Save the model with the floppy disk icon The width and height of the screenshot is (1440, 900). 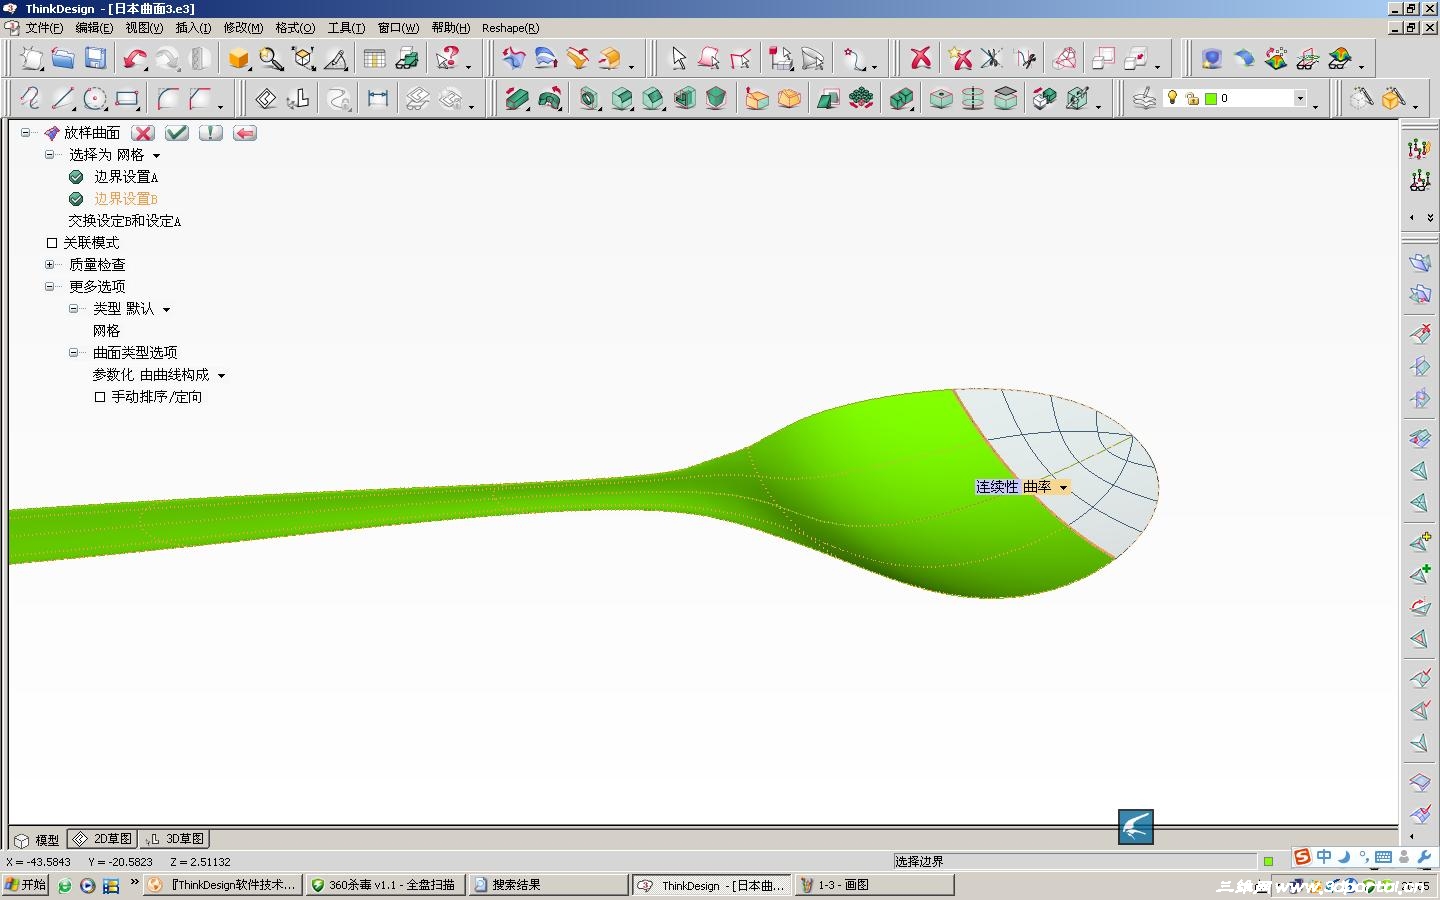[x=95, y=59]
